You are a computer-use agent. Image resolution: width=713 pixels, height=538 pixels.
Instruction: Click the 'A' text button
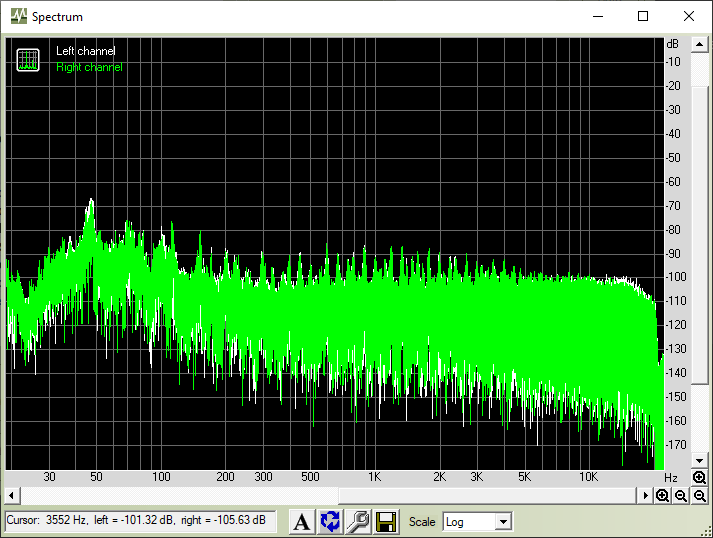click(x=301, y=521)
